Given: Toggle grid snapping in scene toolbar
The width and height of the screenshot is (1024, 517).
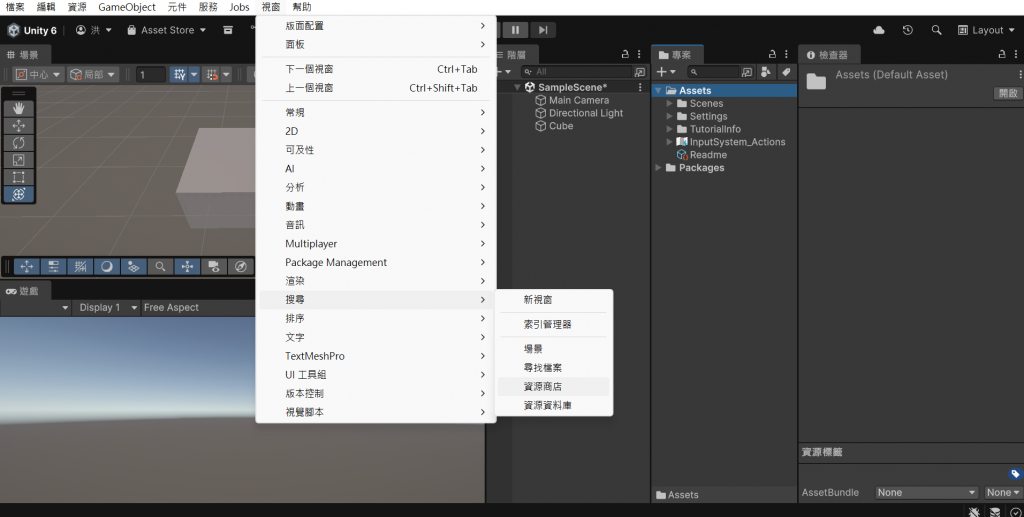Looking at the screenshot, I should click(212, 74).
